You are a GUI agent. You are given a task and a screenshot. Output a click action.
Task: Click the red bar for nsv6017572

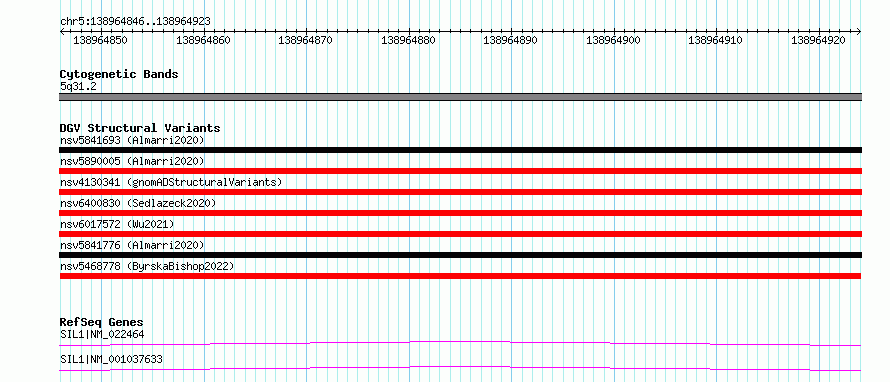point(460,234)
